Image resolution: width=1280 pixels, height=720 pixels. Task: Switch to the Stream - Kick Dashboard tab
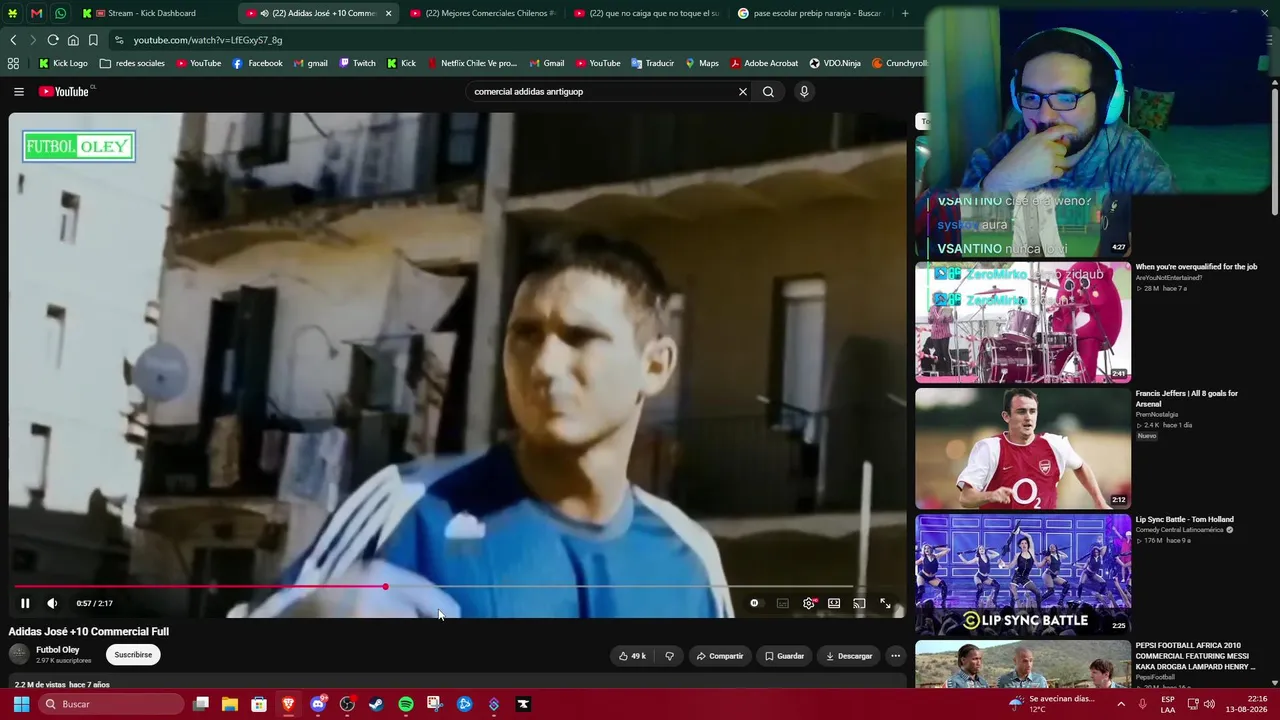[x=154, y=13]
